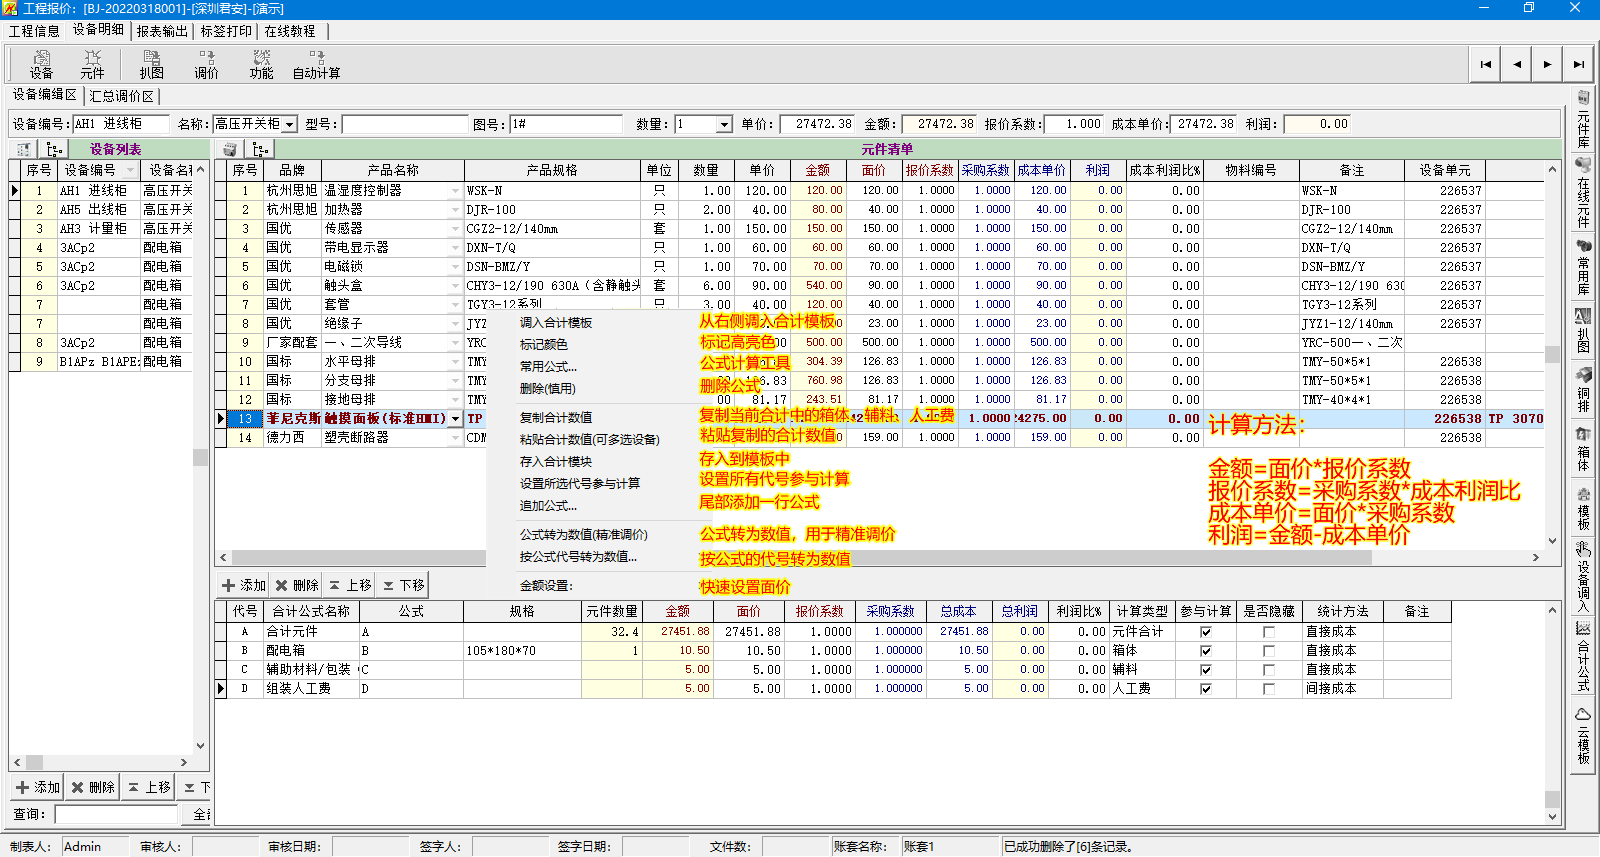This screenshot has height=857, width=1600.
Task: Click the component icon left of 元件清单
Action: [x=230, y=149]
